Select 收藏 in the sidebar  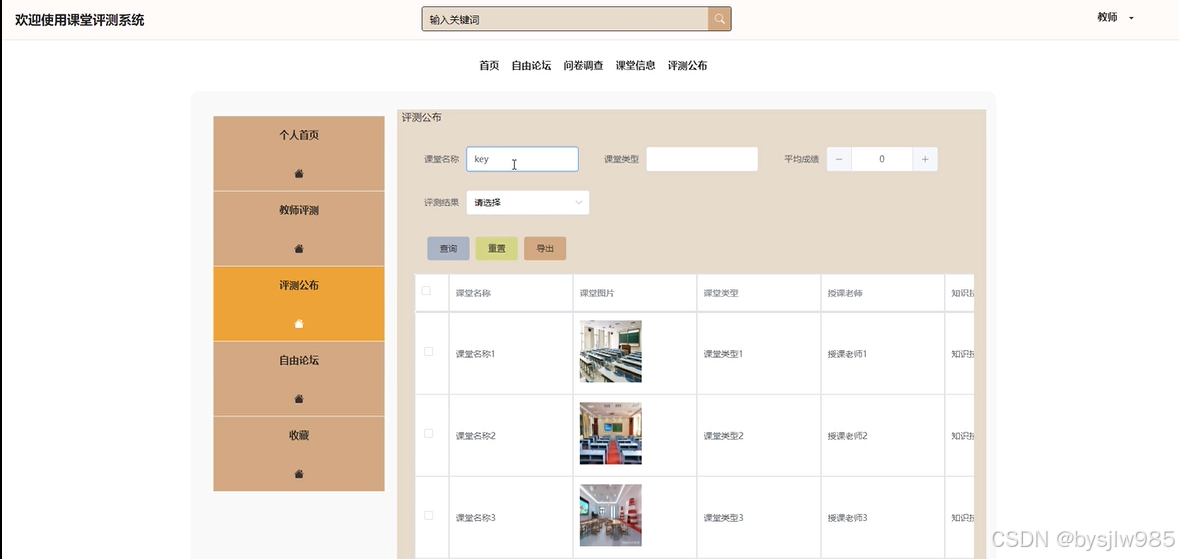pyautogui.click(x=299, y=454)
